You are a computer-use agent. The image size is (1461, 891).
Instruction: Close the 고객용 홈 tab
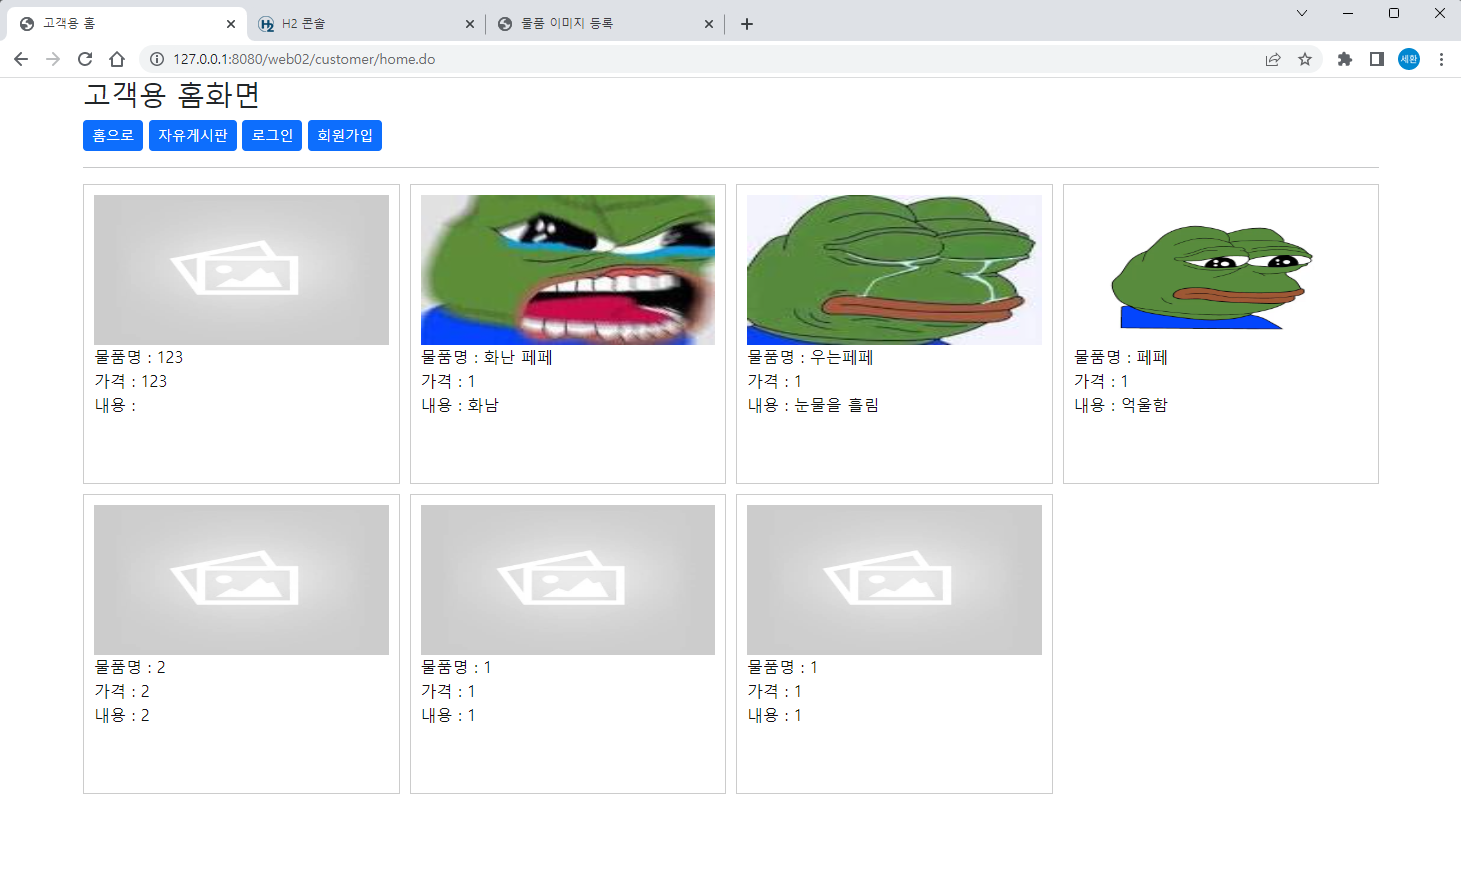[231, 24]
